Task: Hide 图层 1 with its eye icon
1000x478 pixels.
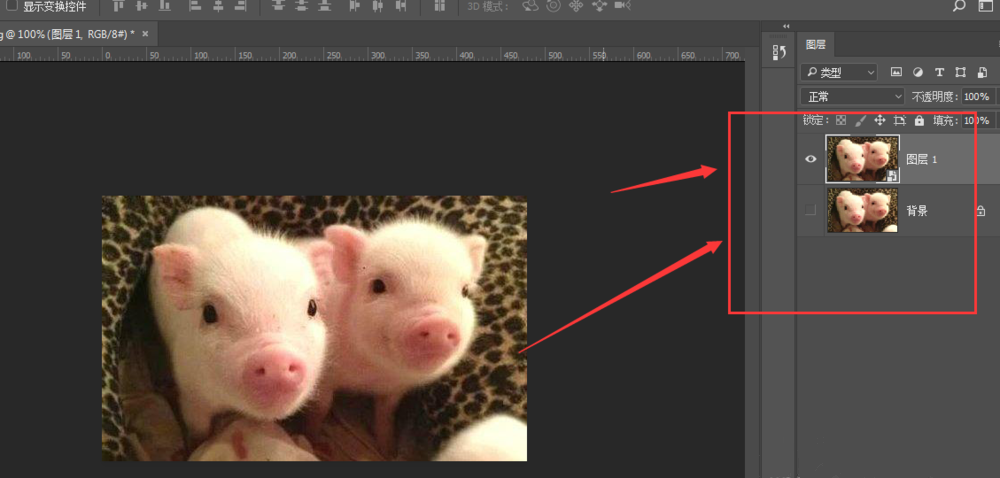Action: click(x=811, y=159)
